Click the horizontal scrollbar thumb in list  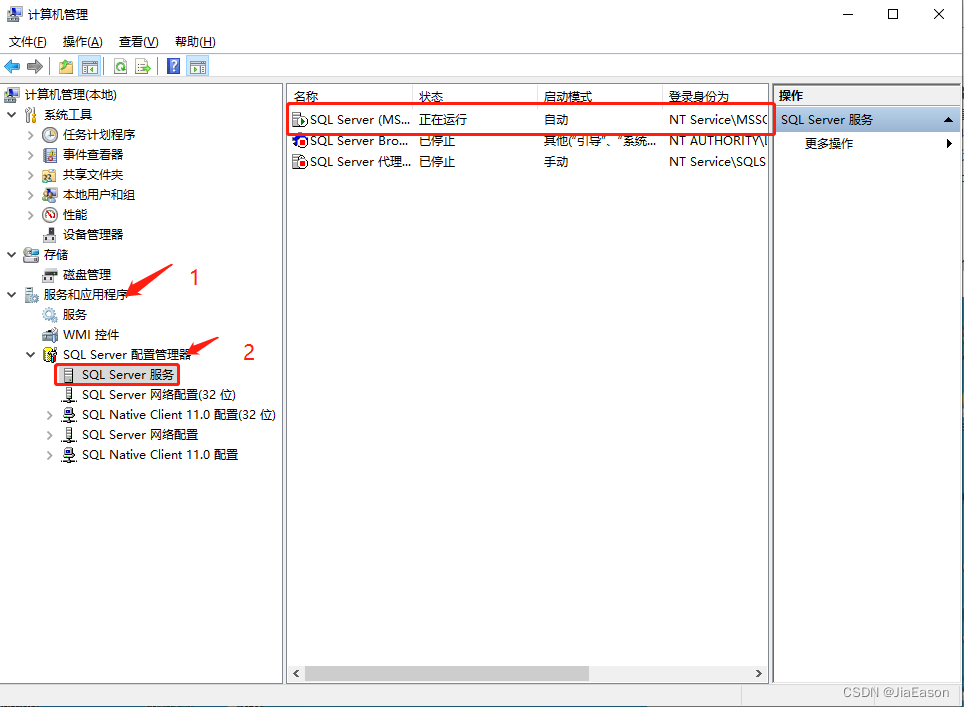(447, 674)
